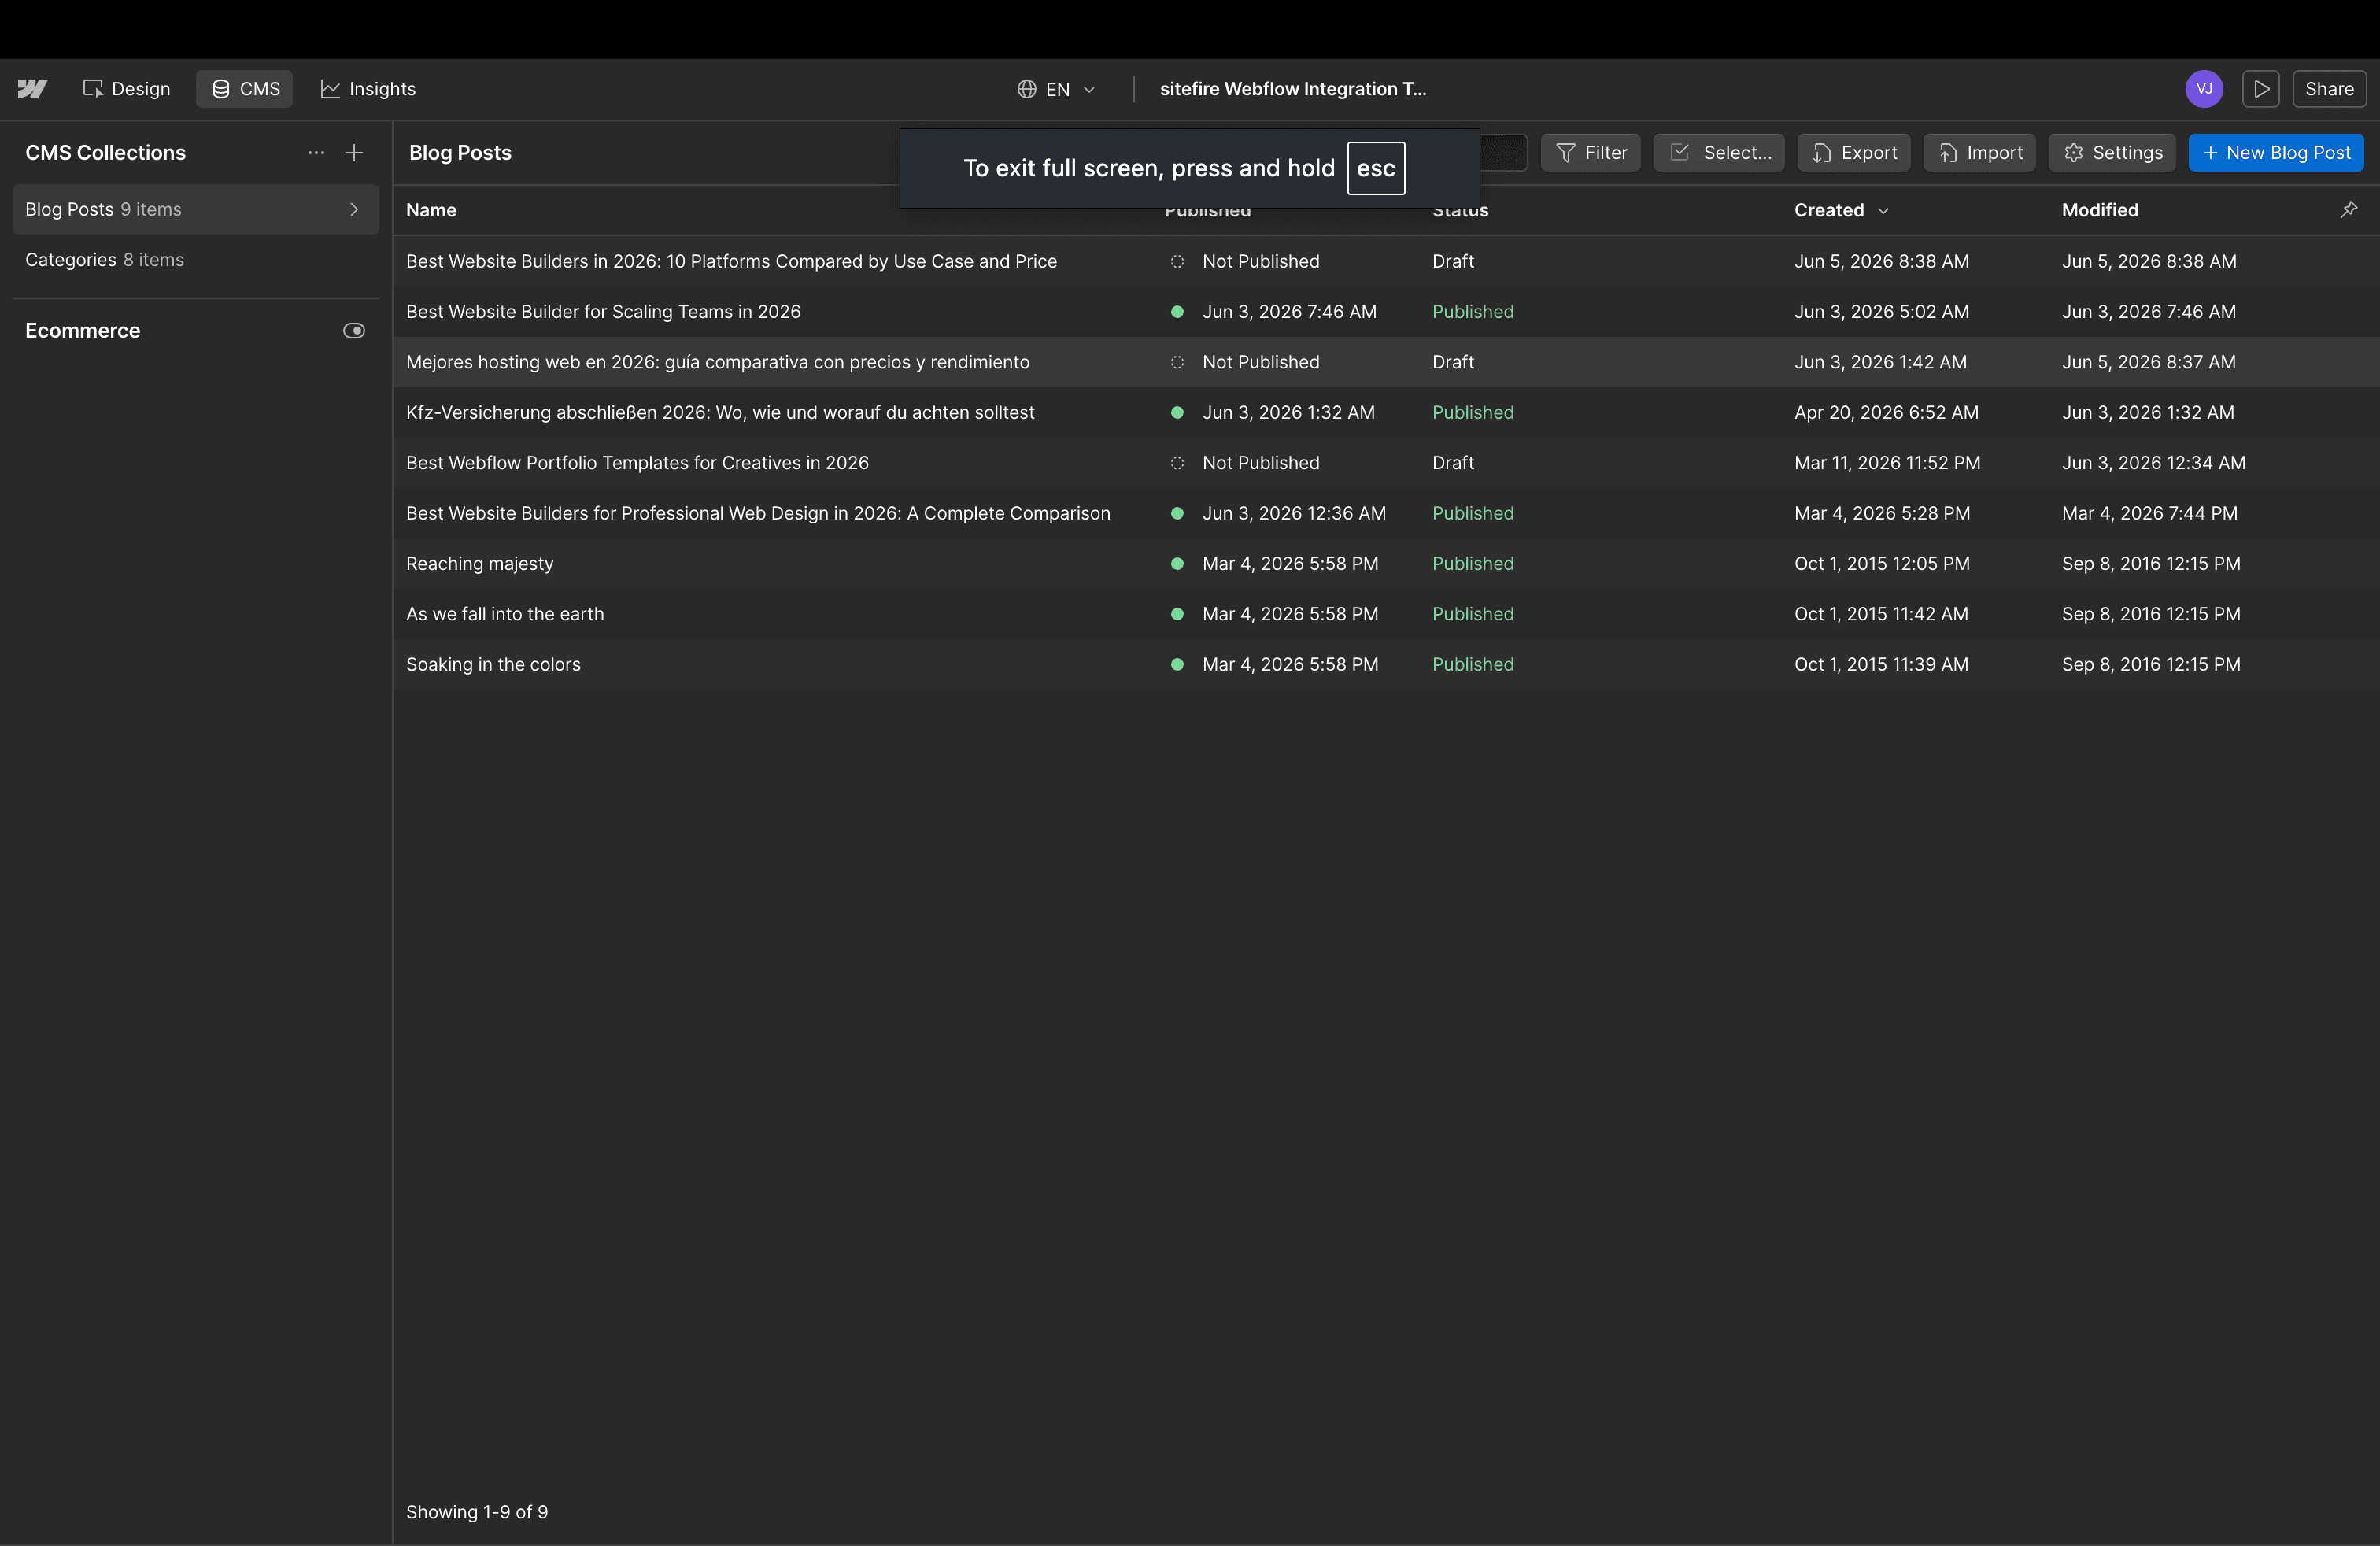
Task: Click the Ecommerce section heading
Action: (83, 331)
